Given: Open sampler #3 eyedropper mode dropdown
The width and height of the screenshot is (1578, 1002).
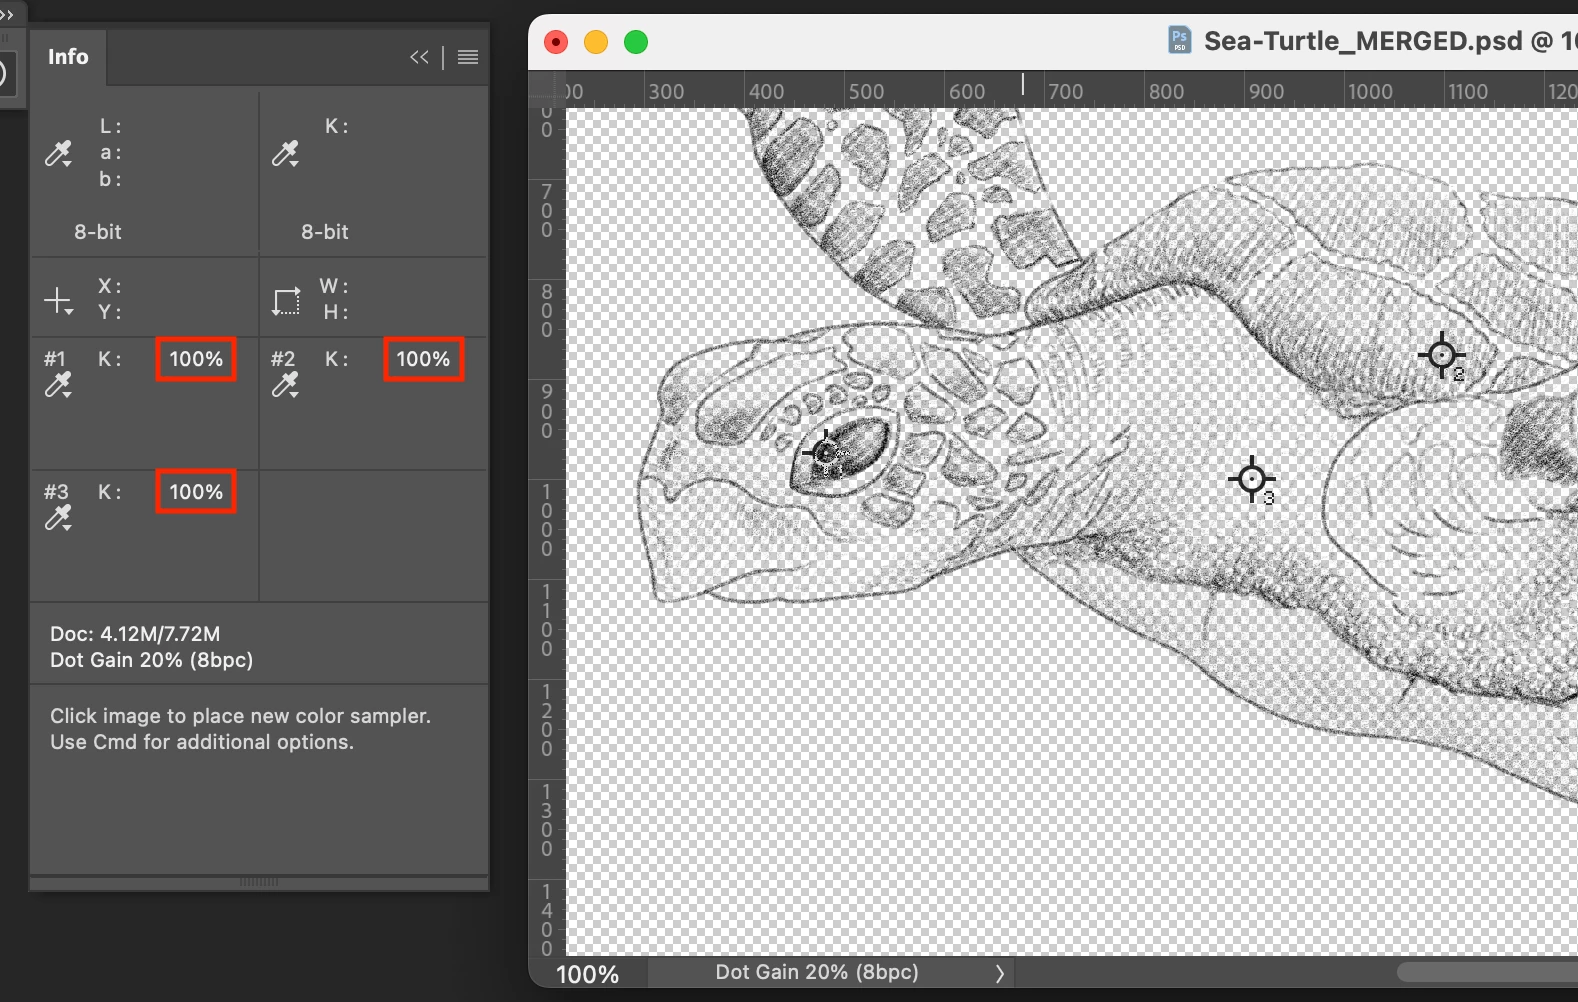Looking at the screenshot, I should click(x=58, y=518).
